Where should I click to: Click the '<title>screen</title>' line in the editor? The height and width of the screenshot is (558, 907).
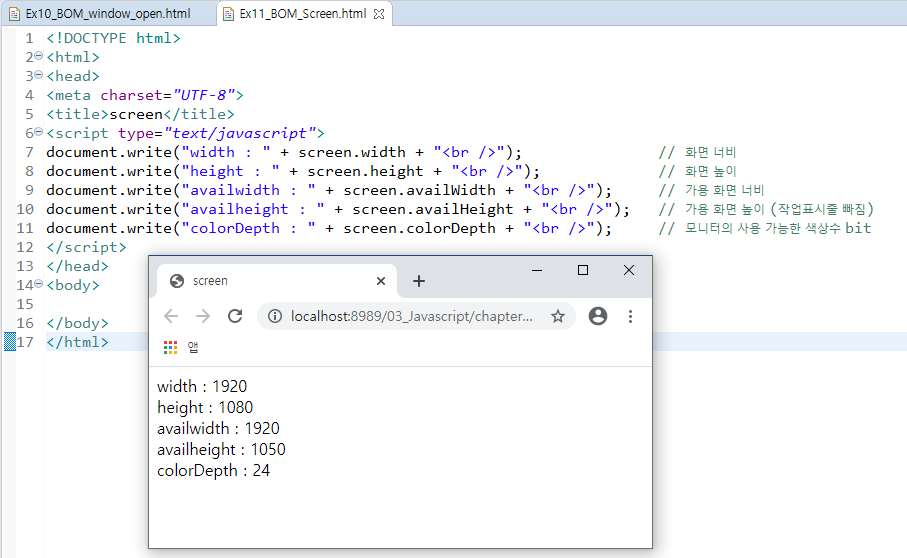tap(141, 114)
